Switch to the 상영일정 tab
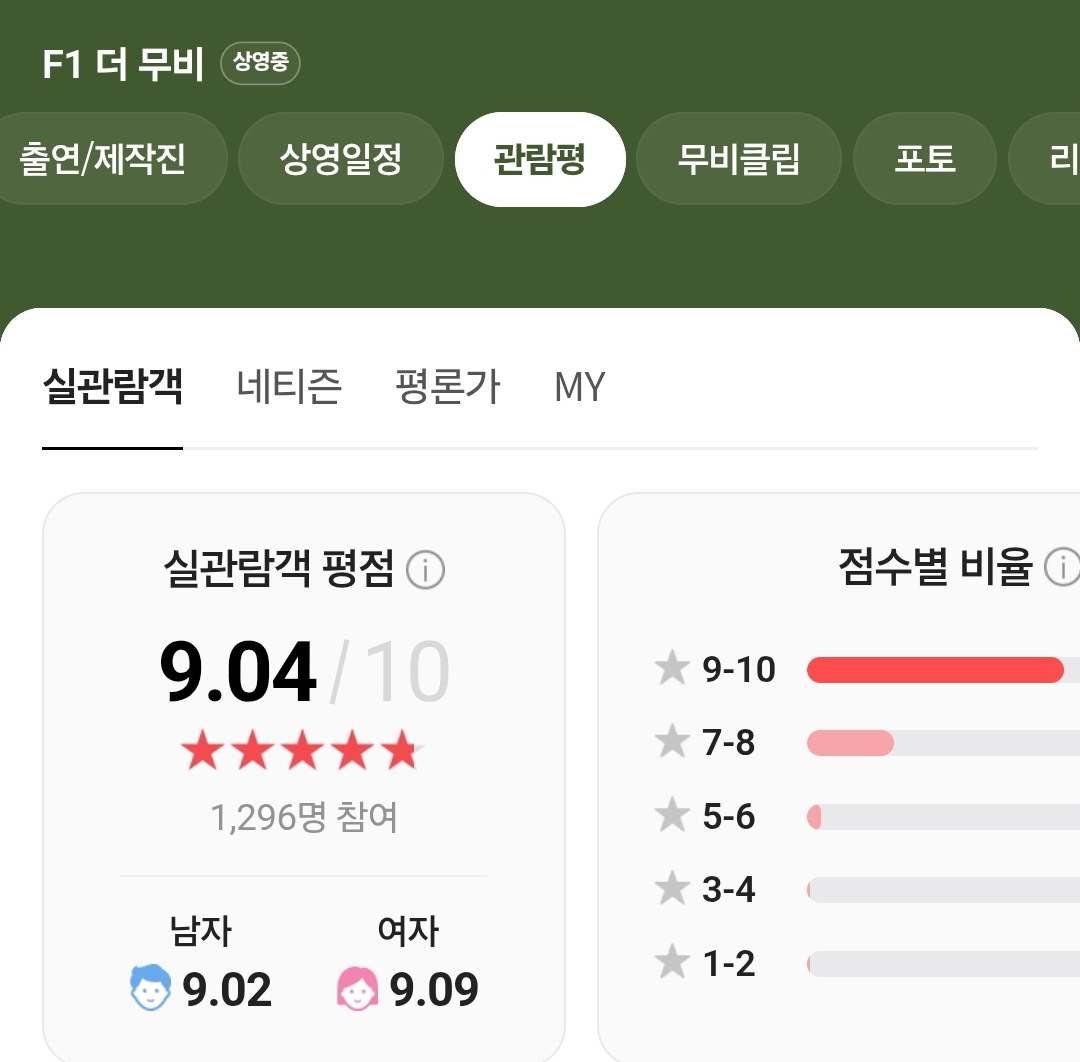This screenshot has width=1080, height=1062. (340, 158)
